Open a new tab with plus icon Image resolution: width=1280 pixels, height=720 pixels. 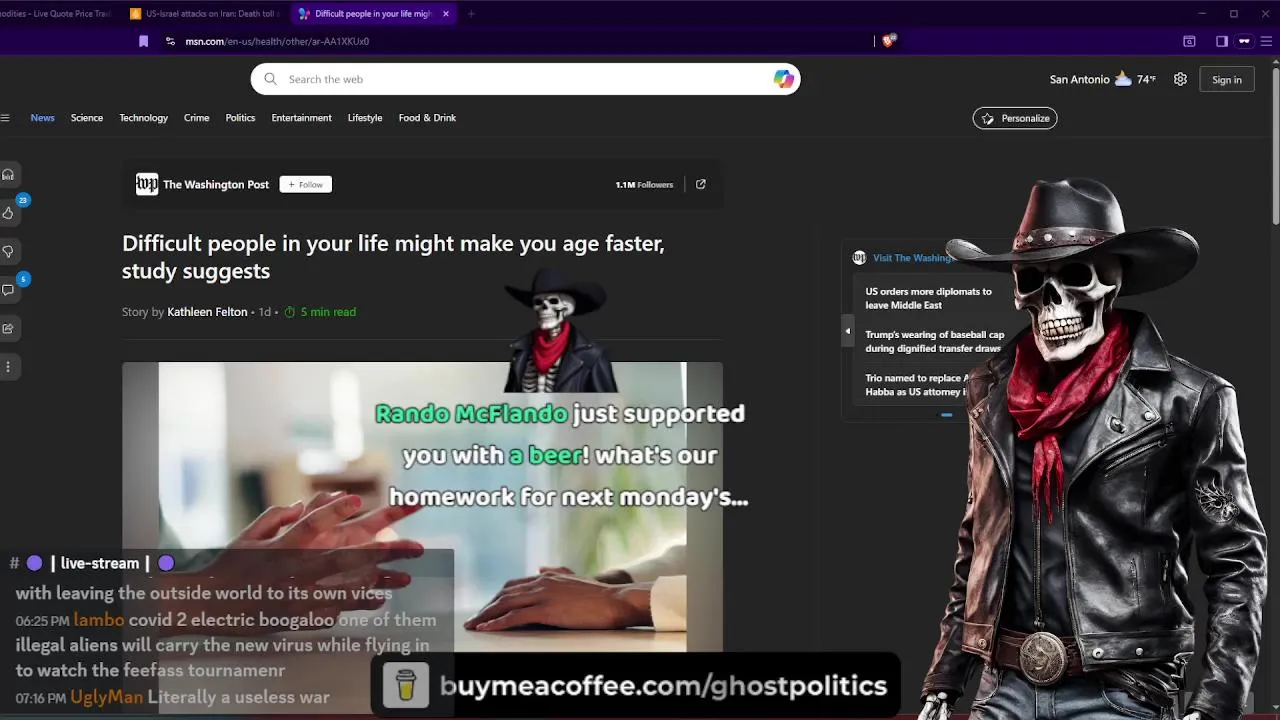[x=471, y=14]
